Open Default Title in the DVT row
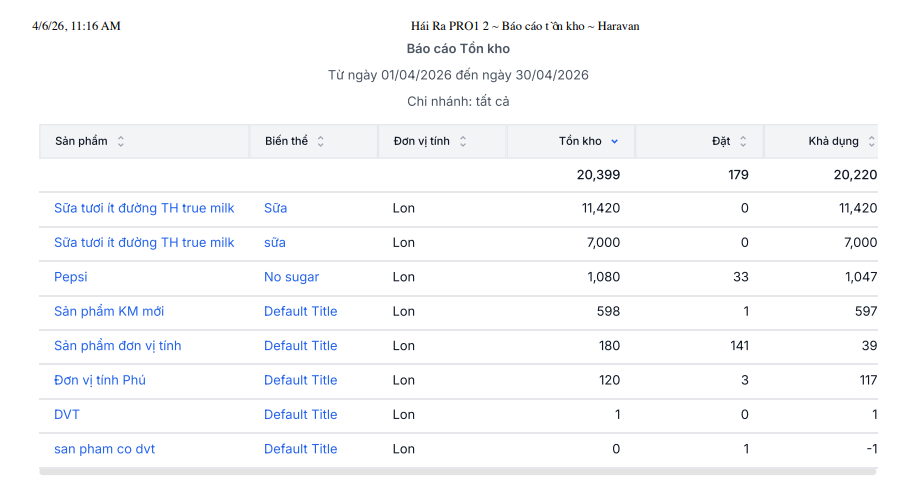Image resolution: width=910 pixels, height=501 pixels. tap(300, 415)
